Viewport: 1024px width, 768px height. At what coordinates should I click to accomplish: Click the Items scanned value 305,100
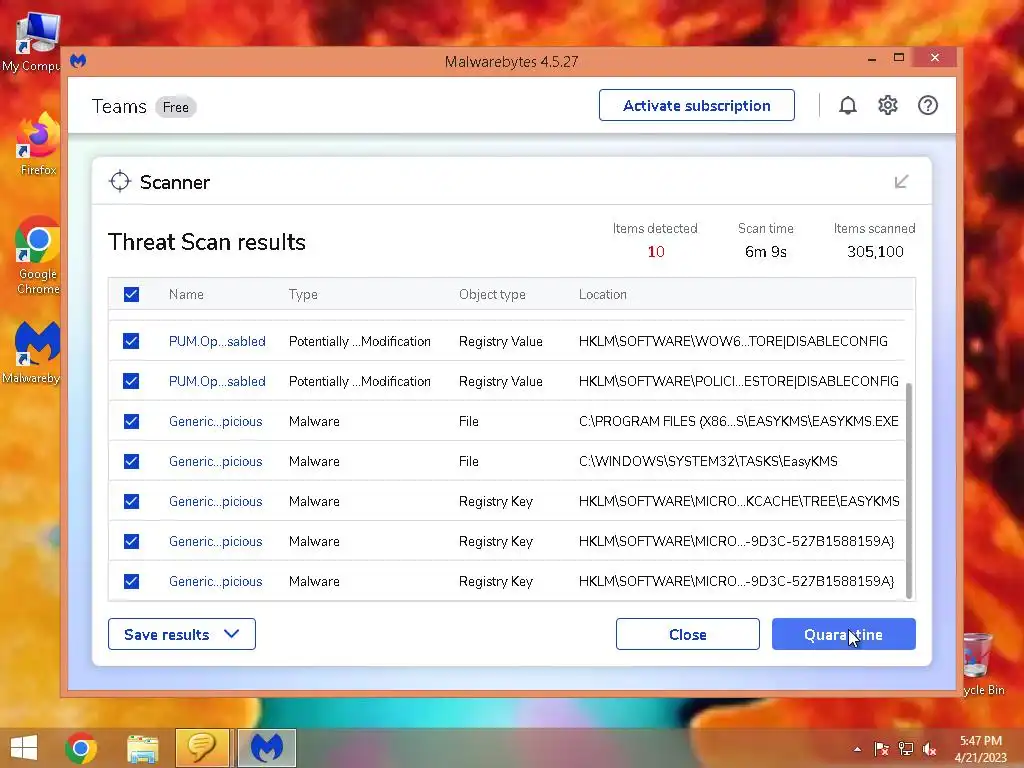coord(875,251)
